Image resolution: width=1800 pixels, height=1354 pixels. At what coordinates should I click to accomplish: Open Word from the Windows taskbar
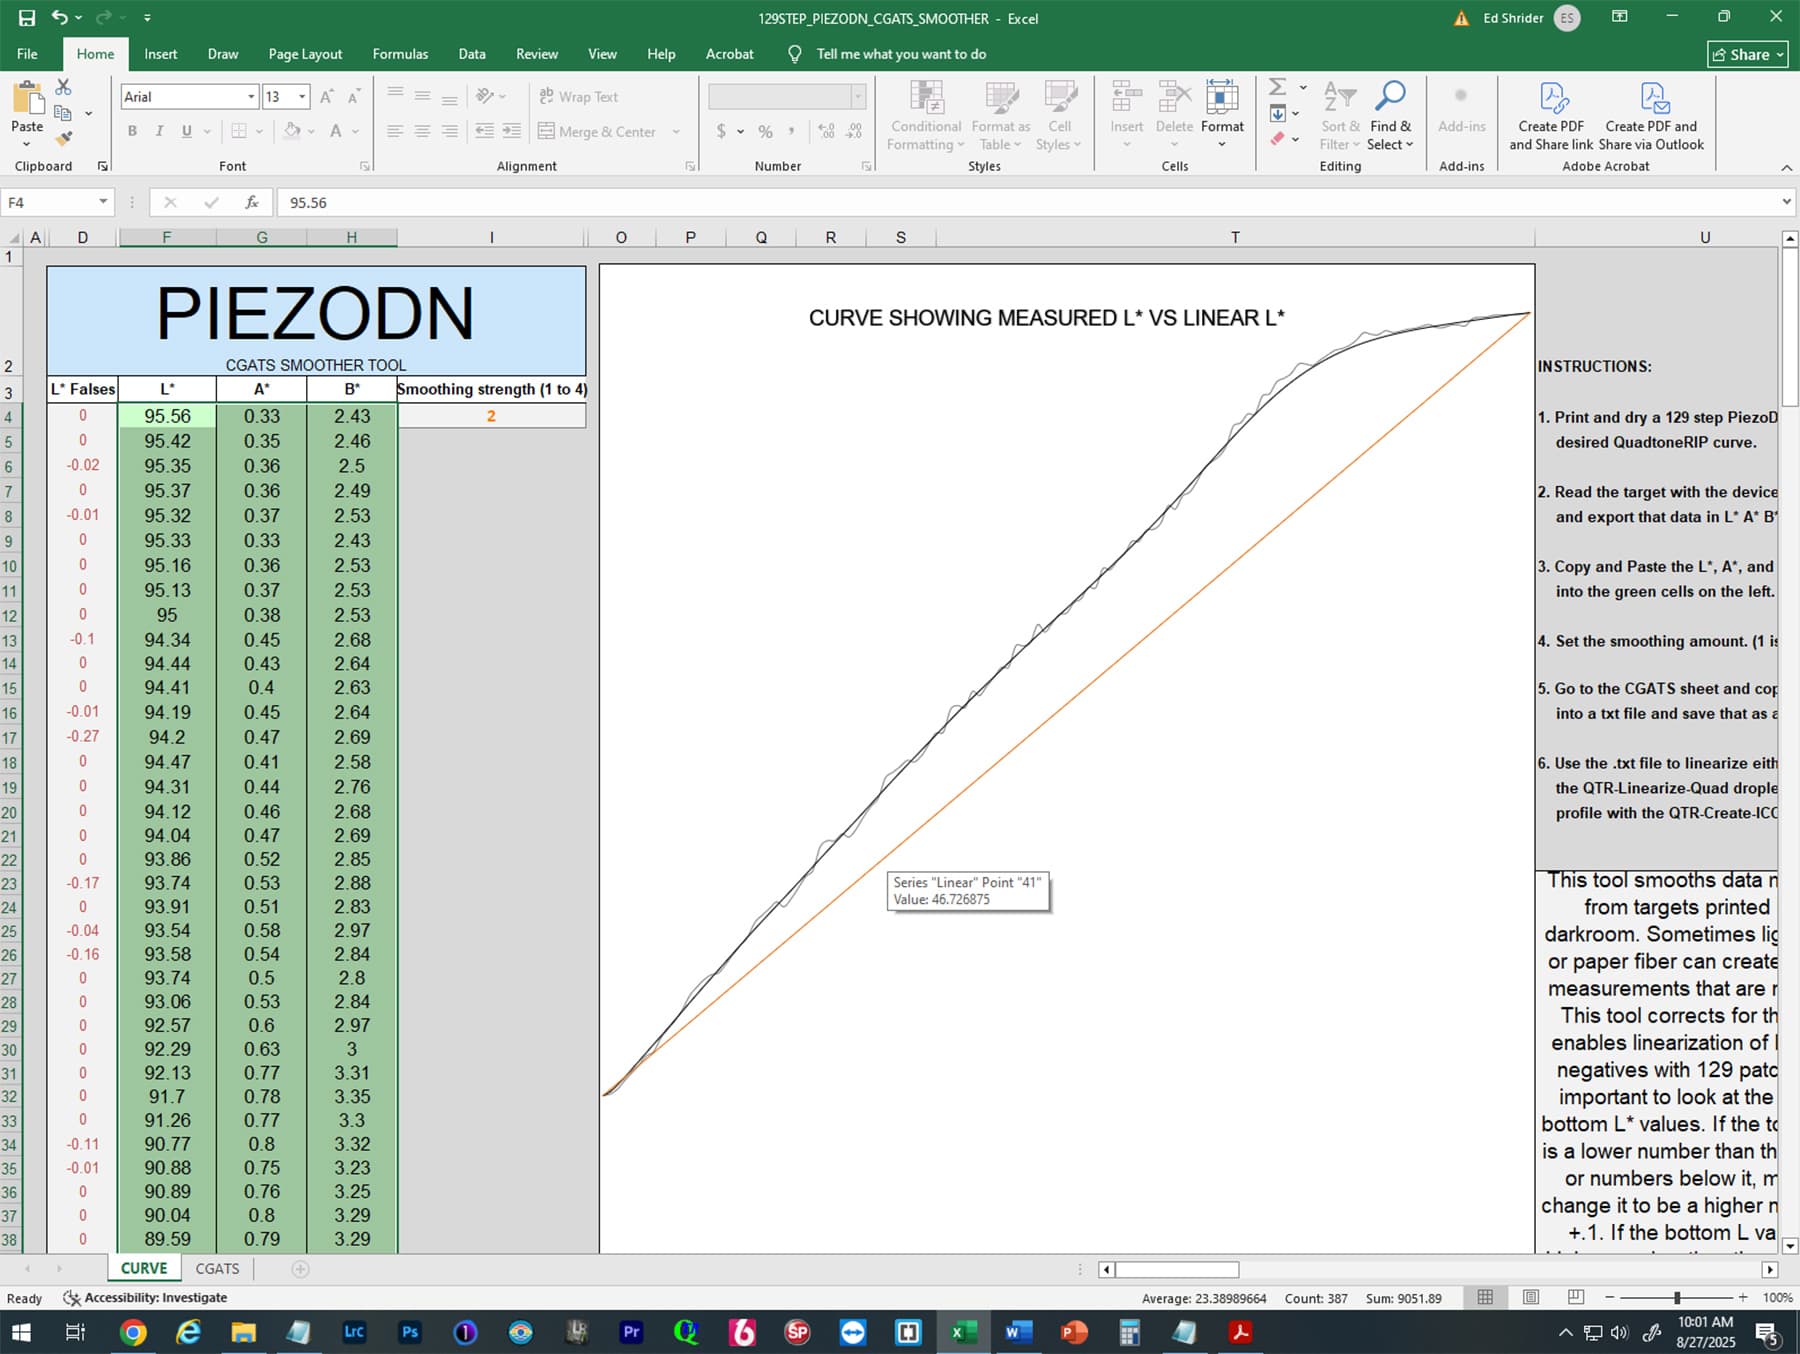tap(1018, 1332)
